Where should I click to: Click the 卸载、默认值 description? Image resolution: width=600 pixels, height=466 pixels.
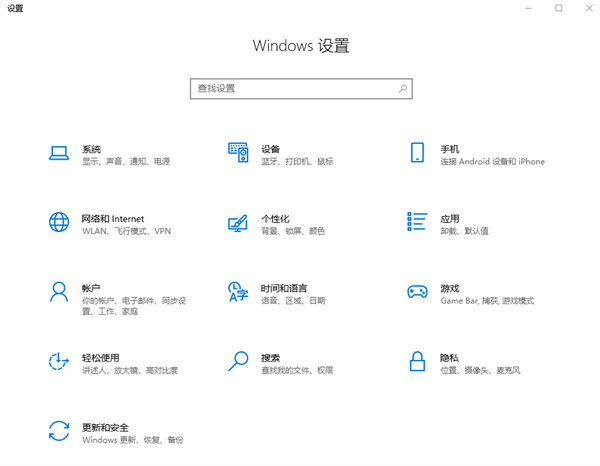[464, 231]
